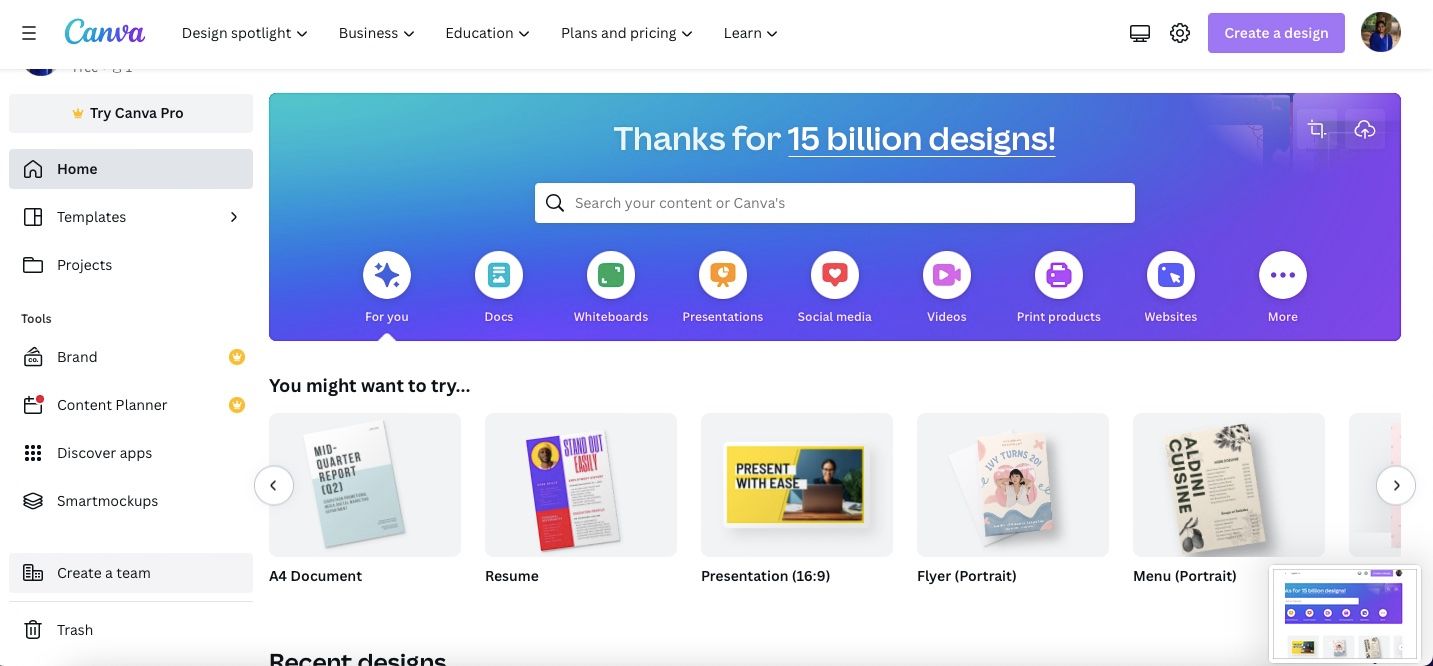Select the Docs category icon
1433x666 pixels.
click(x=498, y=274)
